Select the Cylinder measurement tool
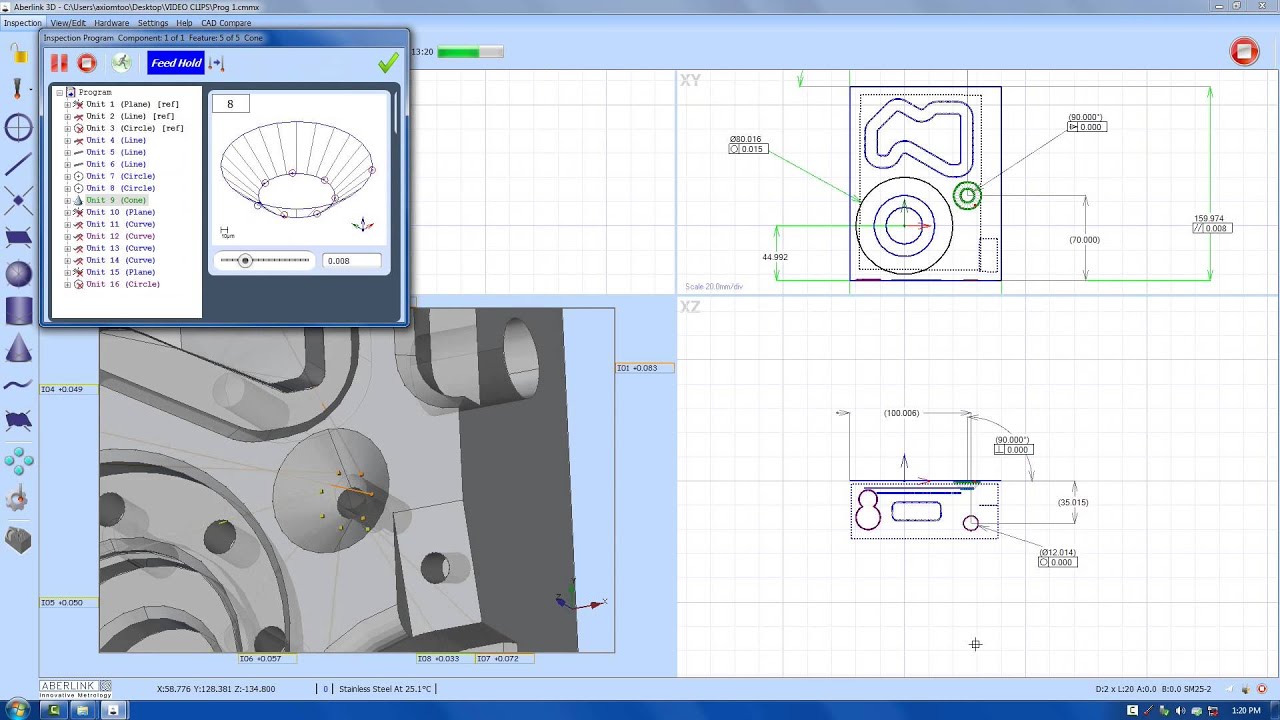This screenshot has height=720, width=1280. point(18,310)
